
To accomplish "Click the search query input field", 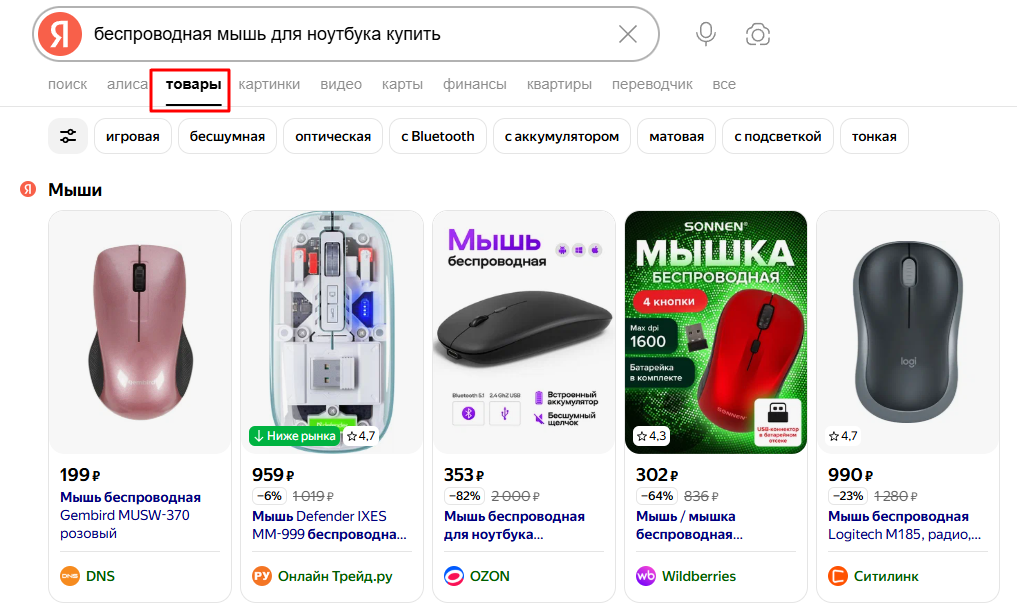I will point(350,34).
